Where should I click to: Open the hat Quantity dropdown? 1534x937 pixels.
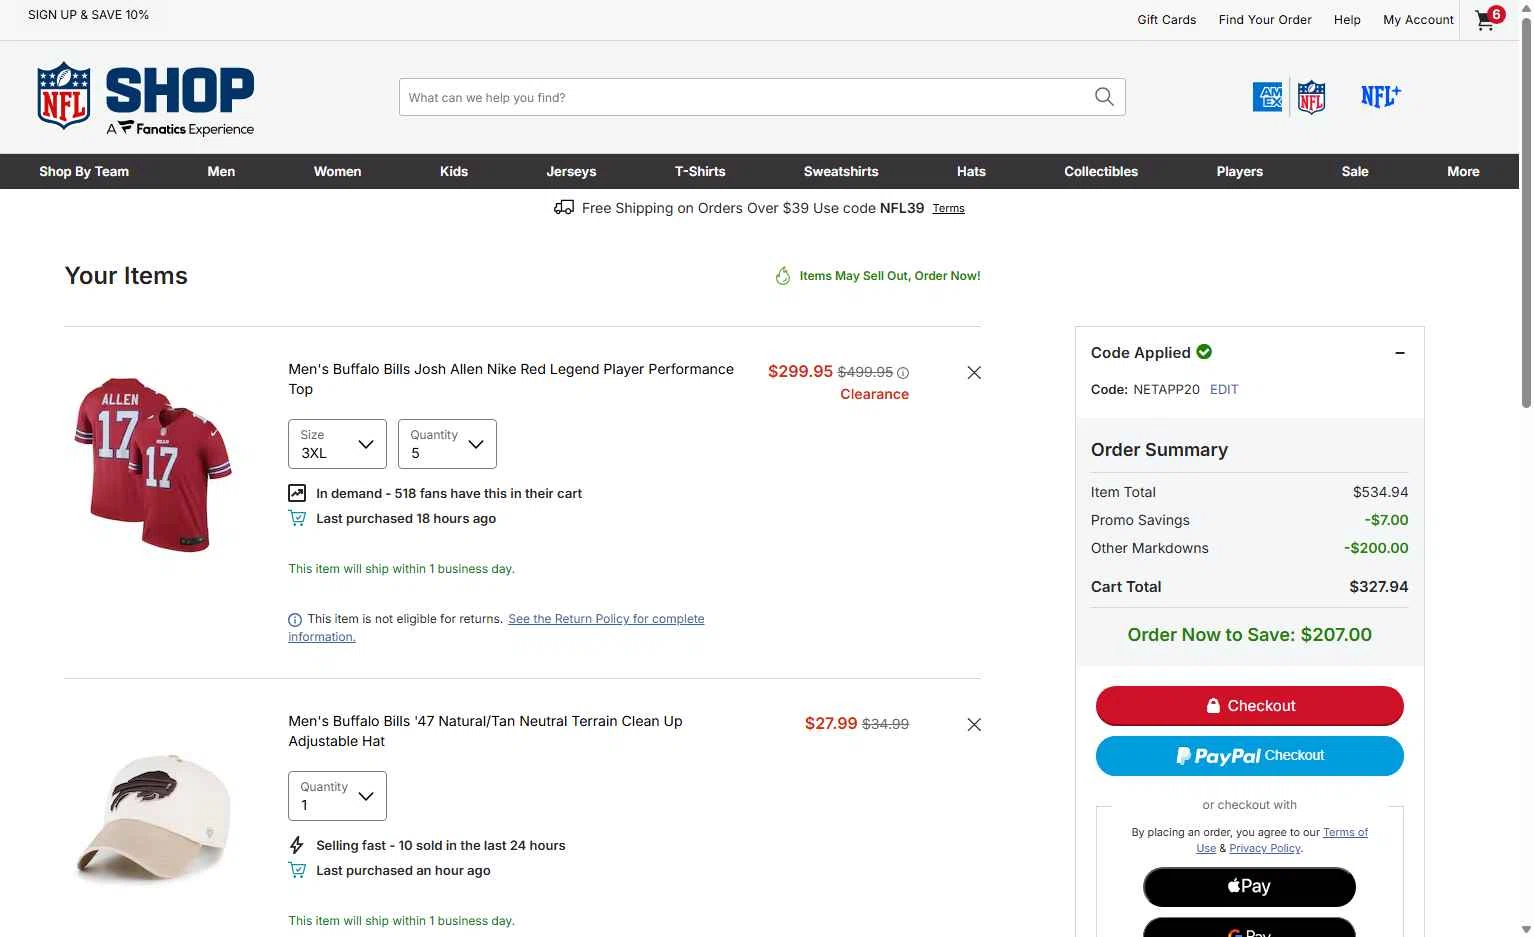(337, 796)
